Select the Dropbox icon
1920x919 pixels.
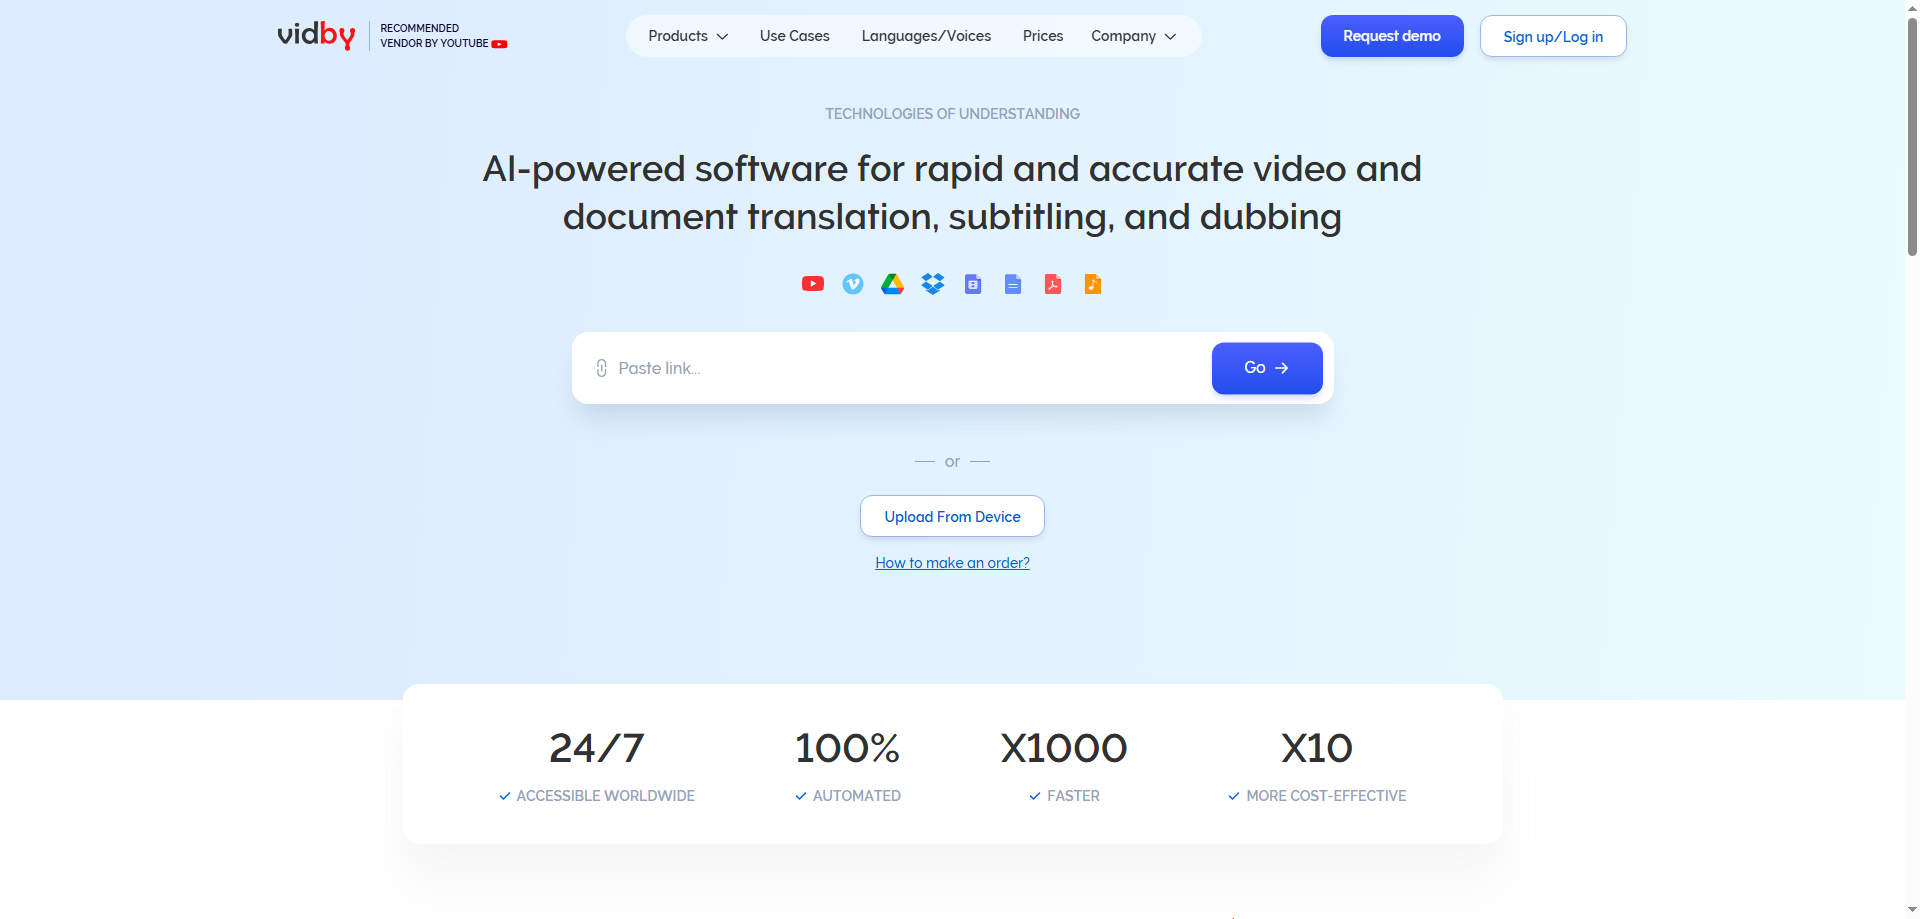pos(932,284)
